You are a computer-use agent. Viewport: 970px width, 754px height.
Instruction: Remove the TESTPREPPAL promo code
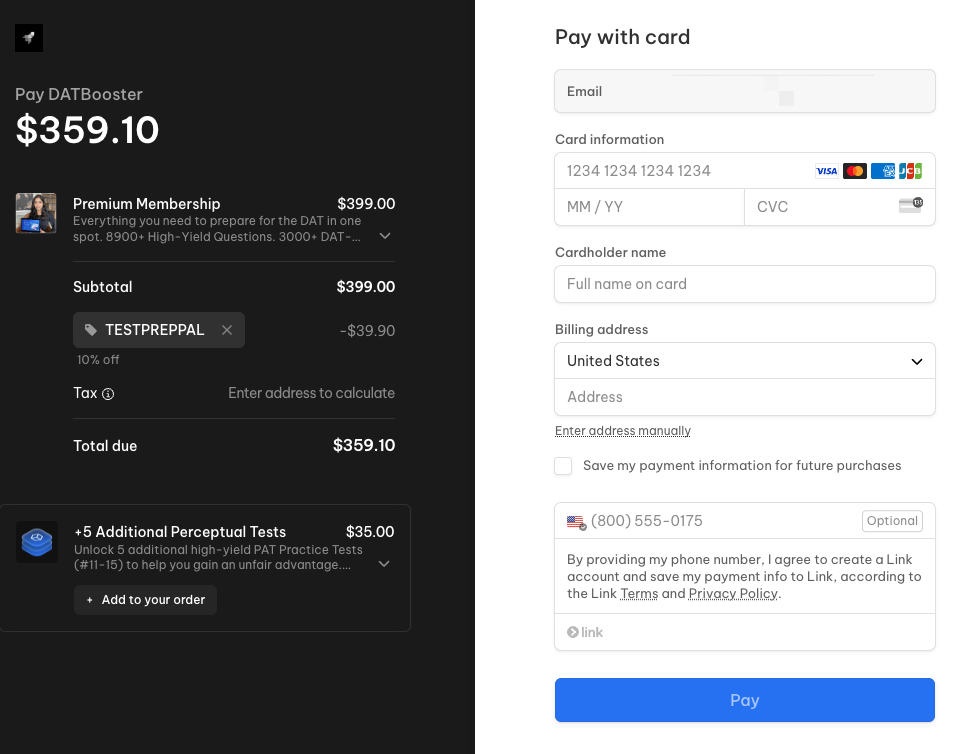[x=227, y=330]
